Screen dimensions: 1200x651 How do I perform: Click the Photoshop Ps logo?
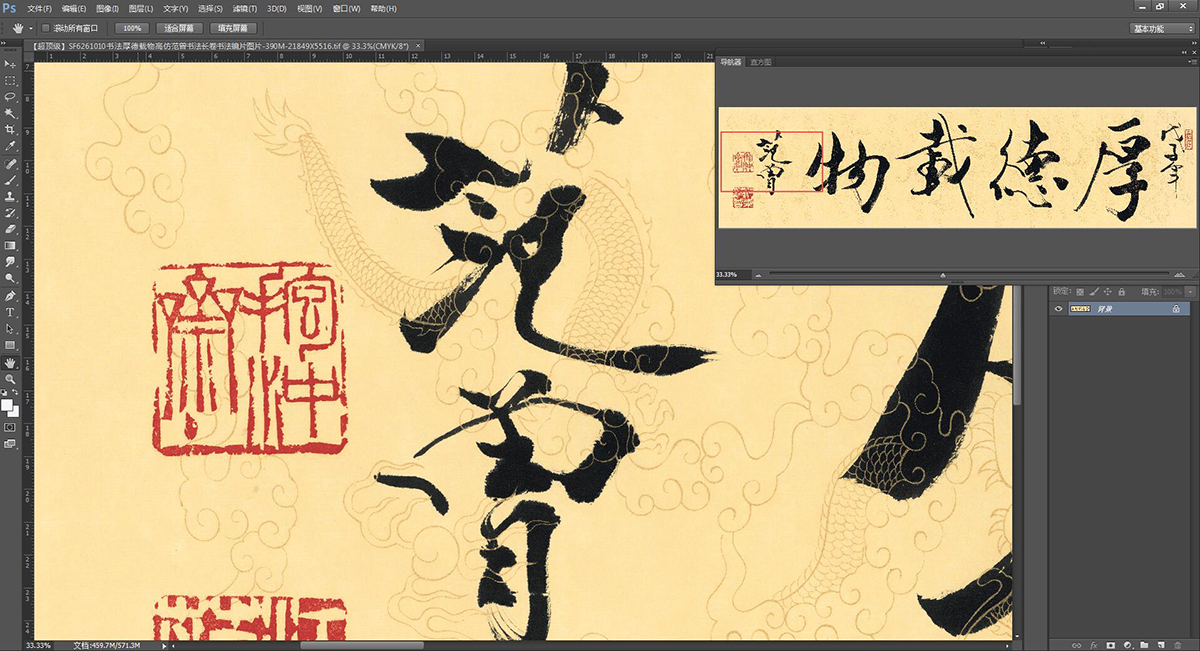(x=10, y=8)
